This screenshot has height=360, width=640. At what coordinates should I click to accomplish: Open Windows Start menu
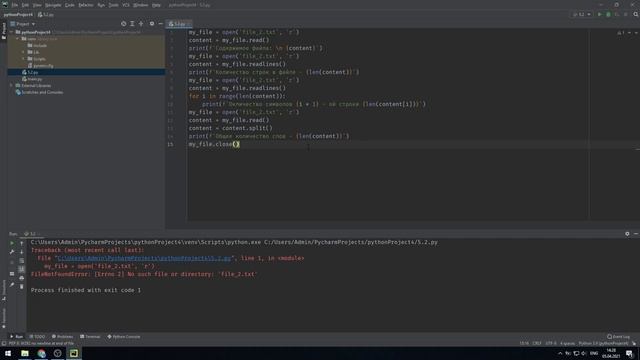point(8,353)
